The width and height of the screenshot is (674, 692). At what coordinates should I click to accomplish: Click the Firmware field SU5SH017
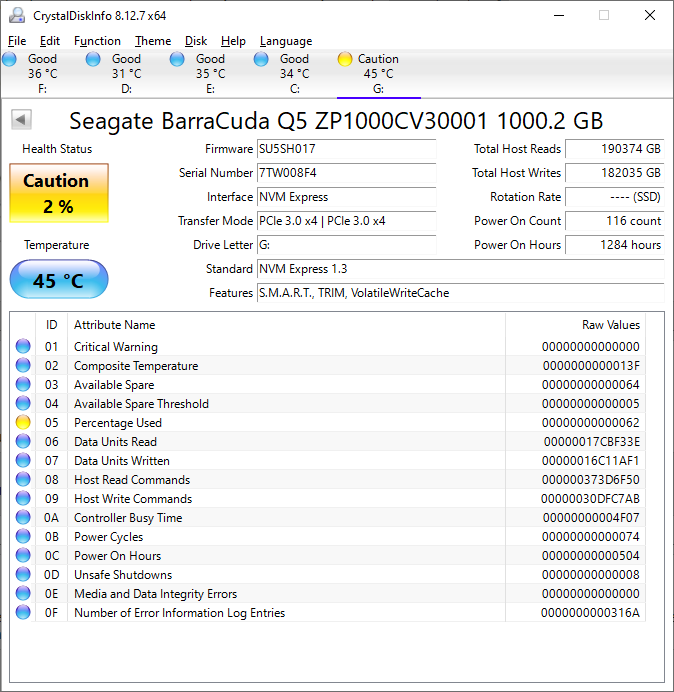[x=346, y=149]
